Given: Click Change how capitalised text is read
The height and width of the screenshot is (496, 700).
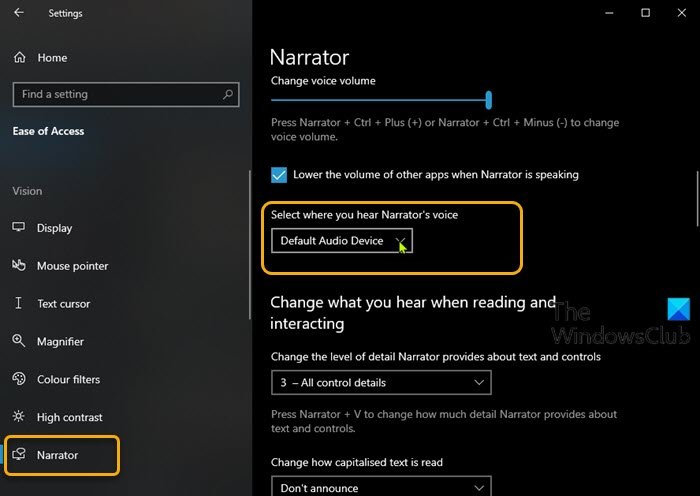Looking at the screenshot, I should 357,462.
